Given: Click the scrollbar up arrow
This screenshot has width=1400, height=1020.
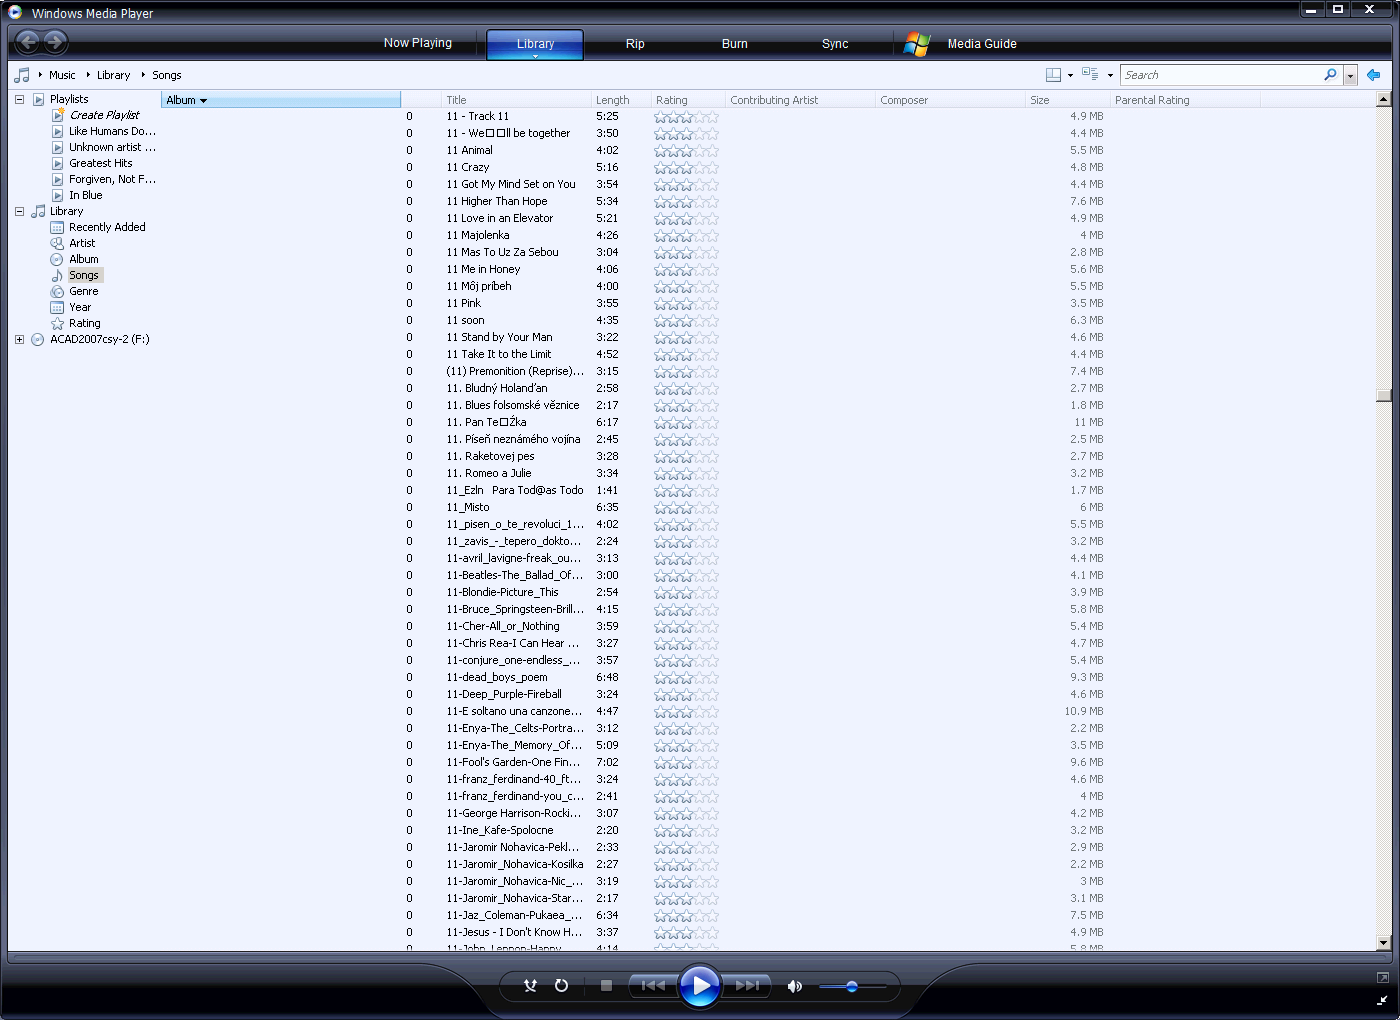Looking at the screenshot, I should (1384, 99).
